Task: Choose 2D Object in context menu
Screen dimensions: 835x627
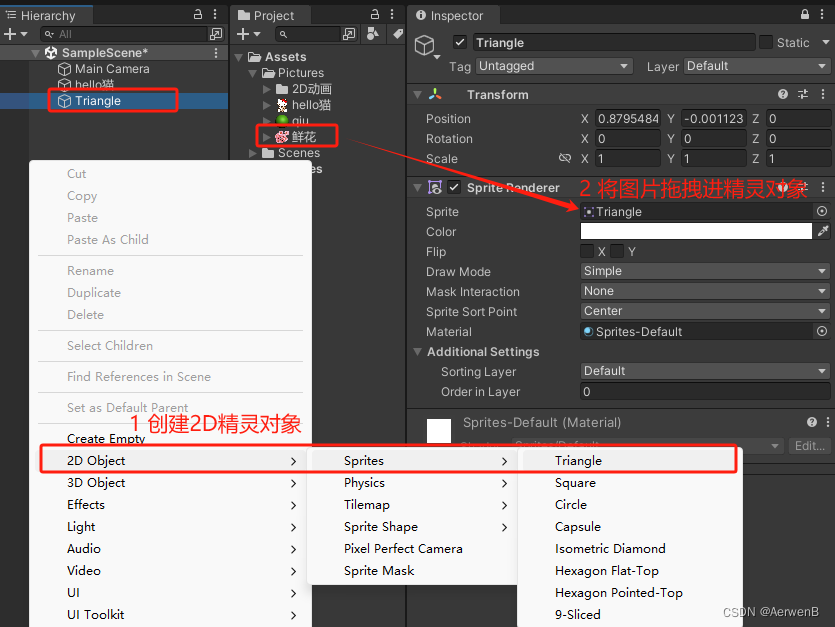Action: [171, 461]
